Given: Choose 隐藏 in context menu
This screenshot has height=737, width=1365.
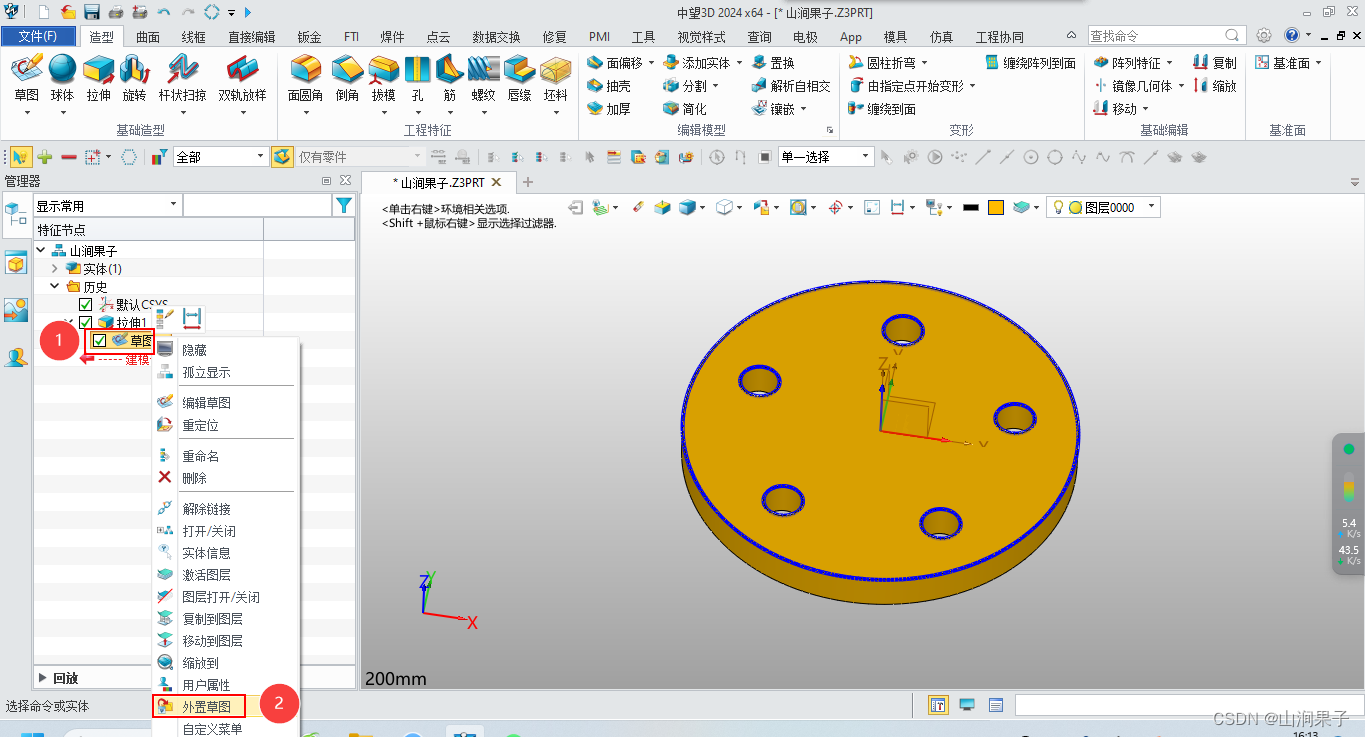Looking at the screenshot, I should tap(194, 350).
